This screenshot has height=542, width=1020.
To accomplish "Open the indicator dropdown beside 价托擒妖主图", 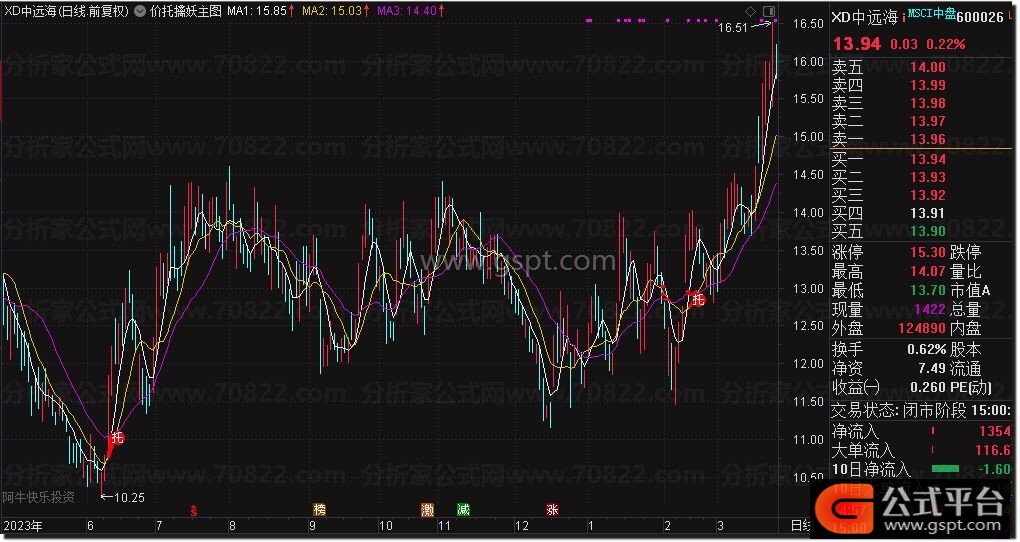I will click(x=140, y=12).
